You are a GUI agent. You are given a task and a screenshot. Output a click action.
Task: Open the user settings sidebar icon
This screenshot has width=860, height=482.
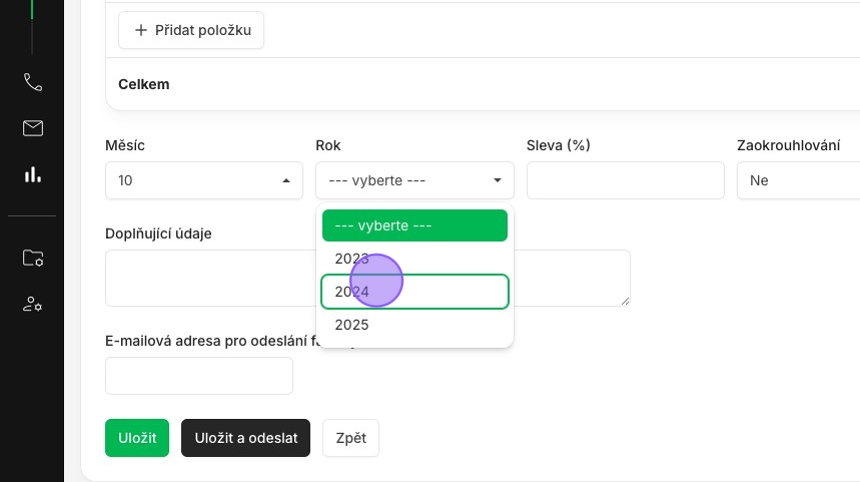33,304
